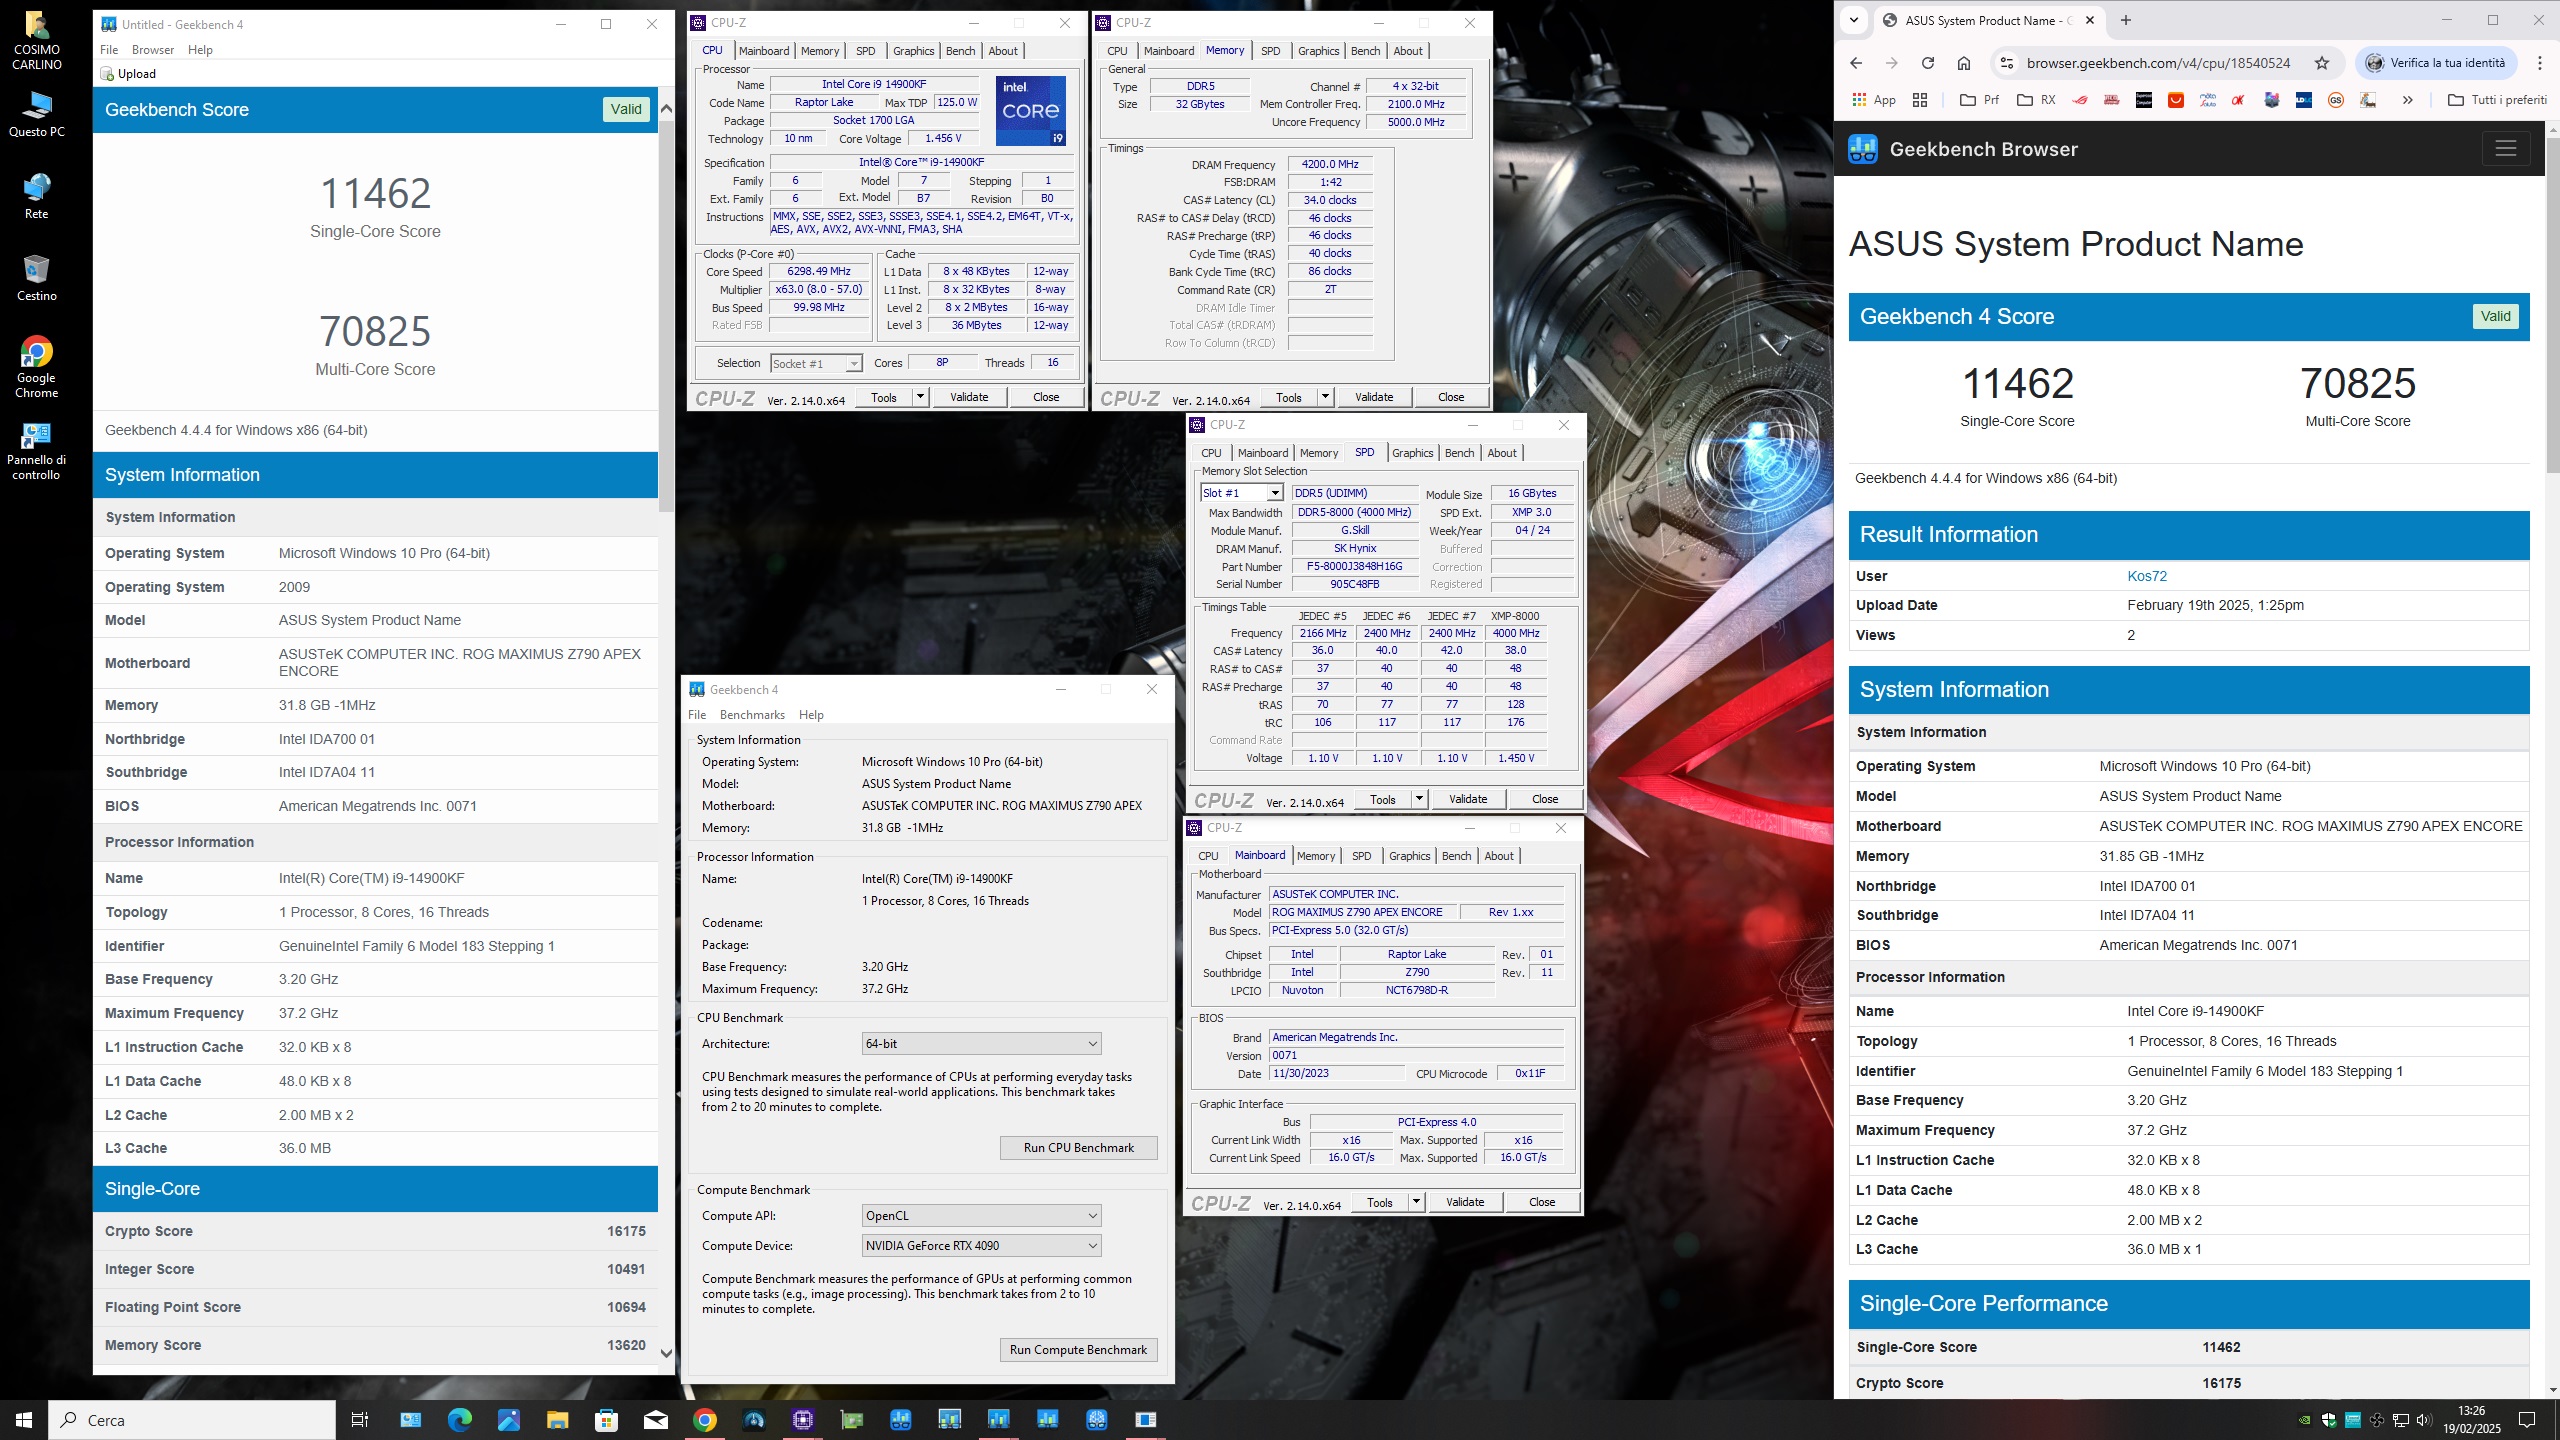The image size is (2560, 1440).
Task: Expand Tools arrow in Mainboard tab CPU-Z window
Action: click(x=1416, y=1202)
